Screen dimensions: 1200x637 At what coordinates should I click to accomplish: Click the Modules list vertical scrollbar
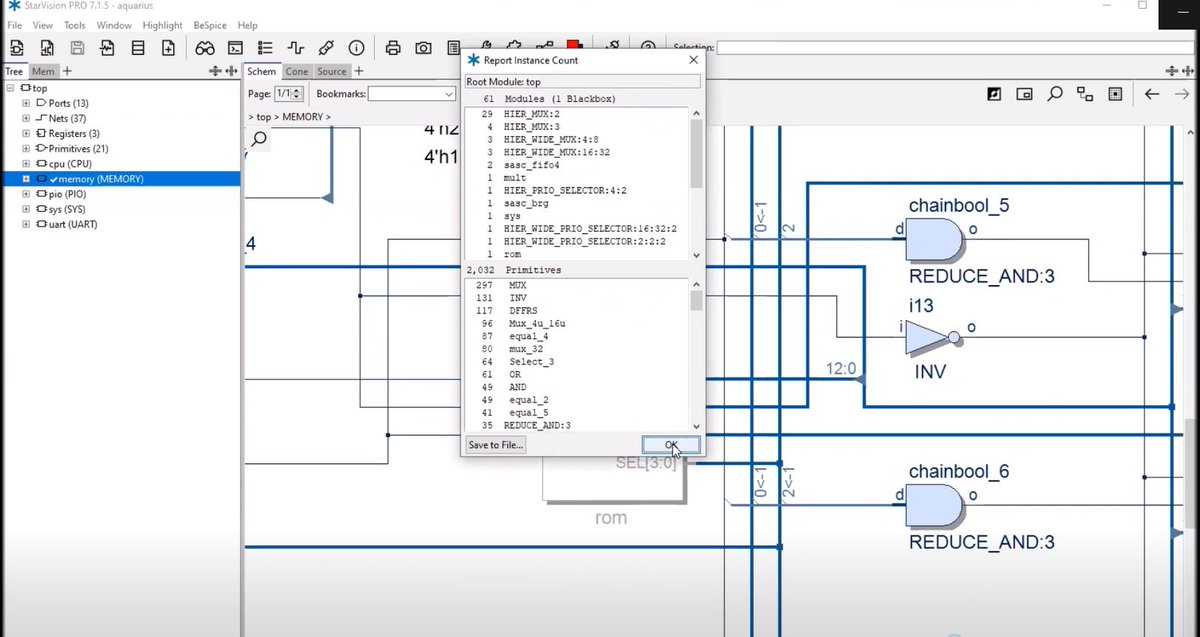point(697,183)
